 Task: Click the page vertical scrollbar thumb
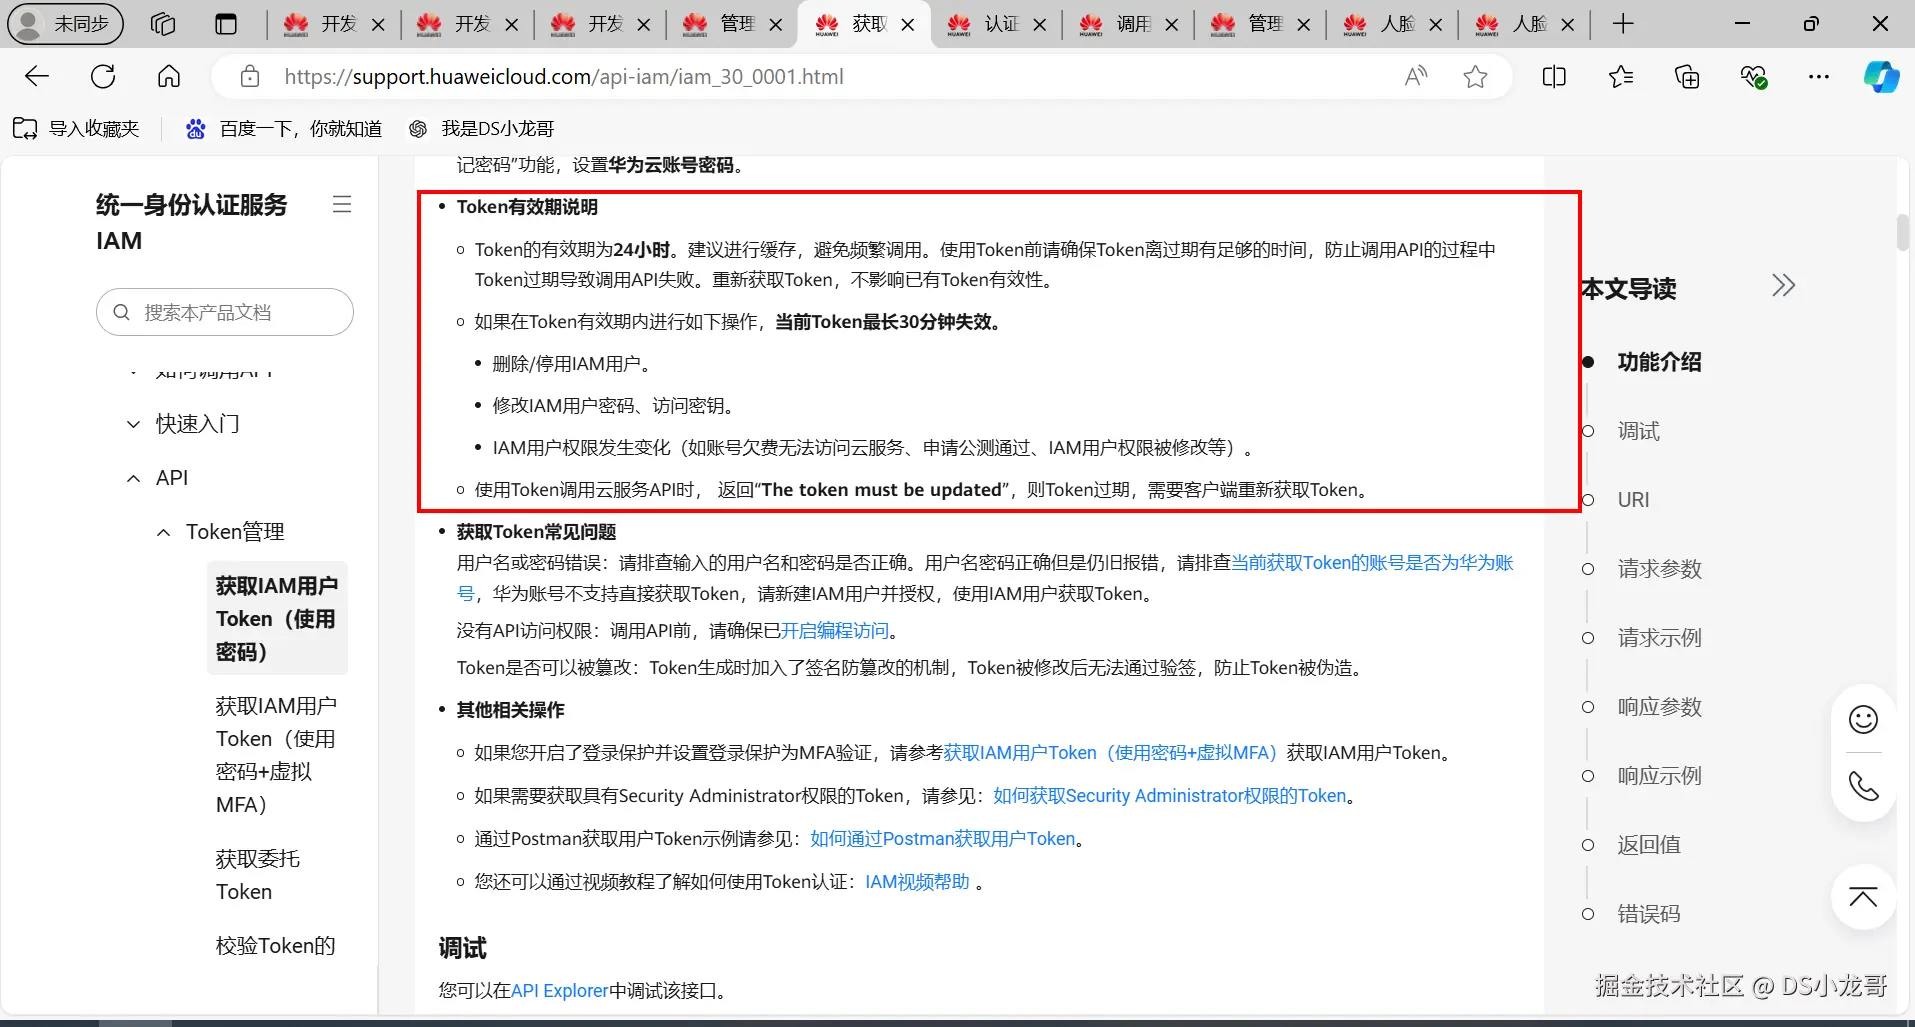(1902, 232)
